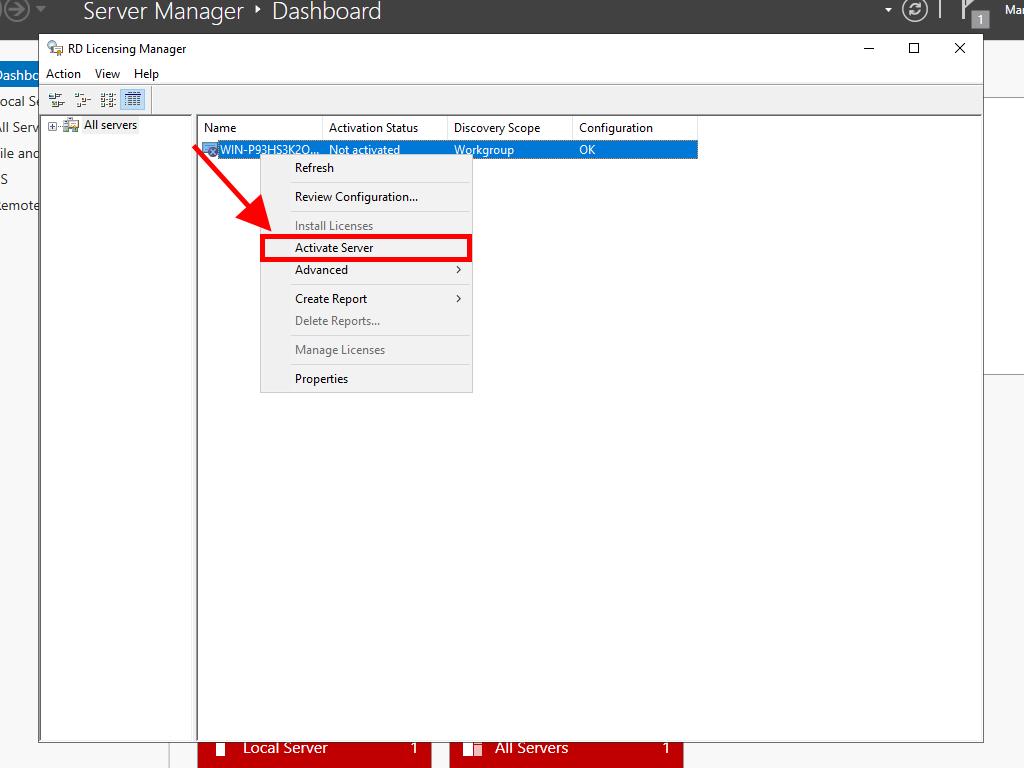Open the View menu
The height and width of the screenshot is (768, 1024).
pyautogui.click(x=107, y=74)
